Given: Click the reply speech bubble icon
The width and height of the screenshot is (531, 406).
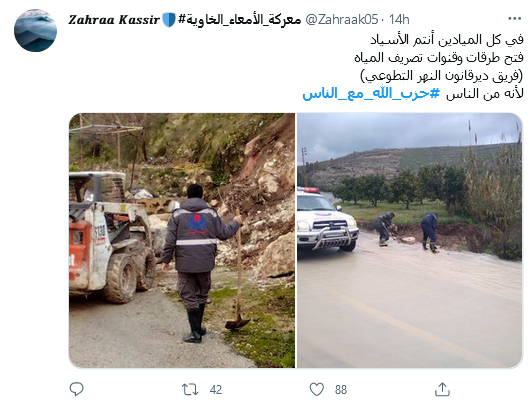Looking at the screenshot, I should (x=77, y=389).
